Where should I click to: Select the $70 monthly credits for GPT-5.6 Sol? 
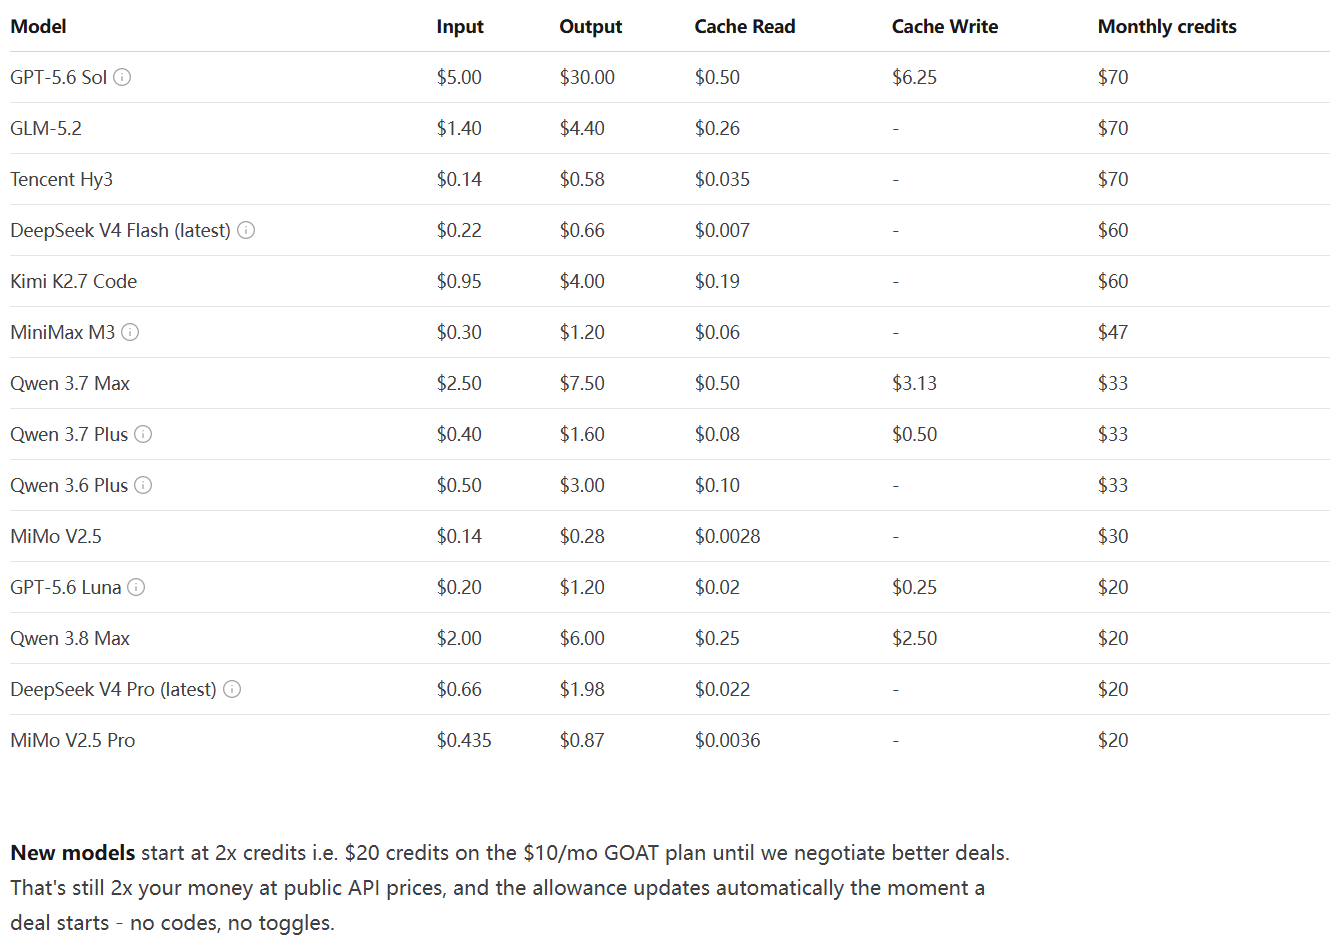pos(1113,77)
